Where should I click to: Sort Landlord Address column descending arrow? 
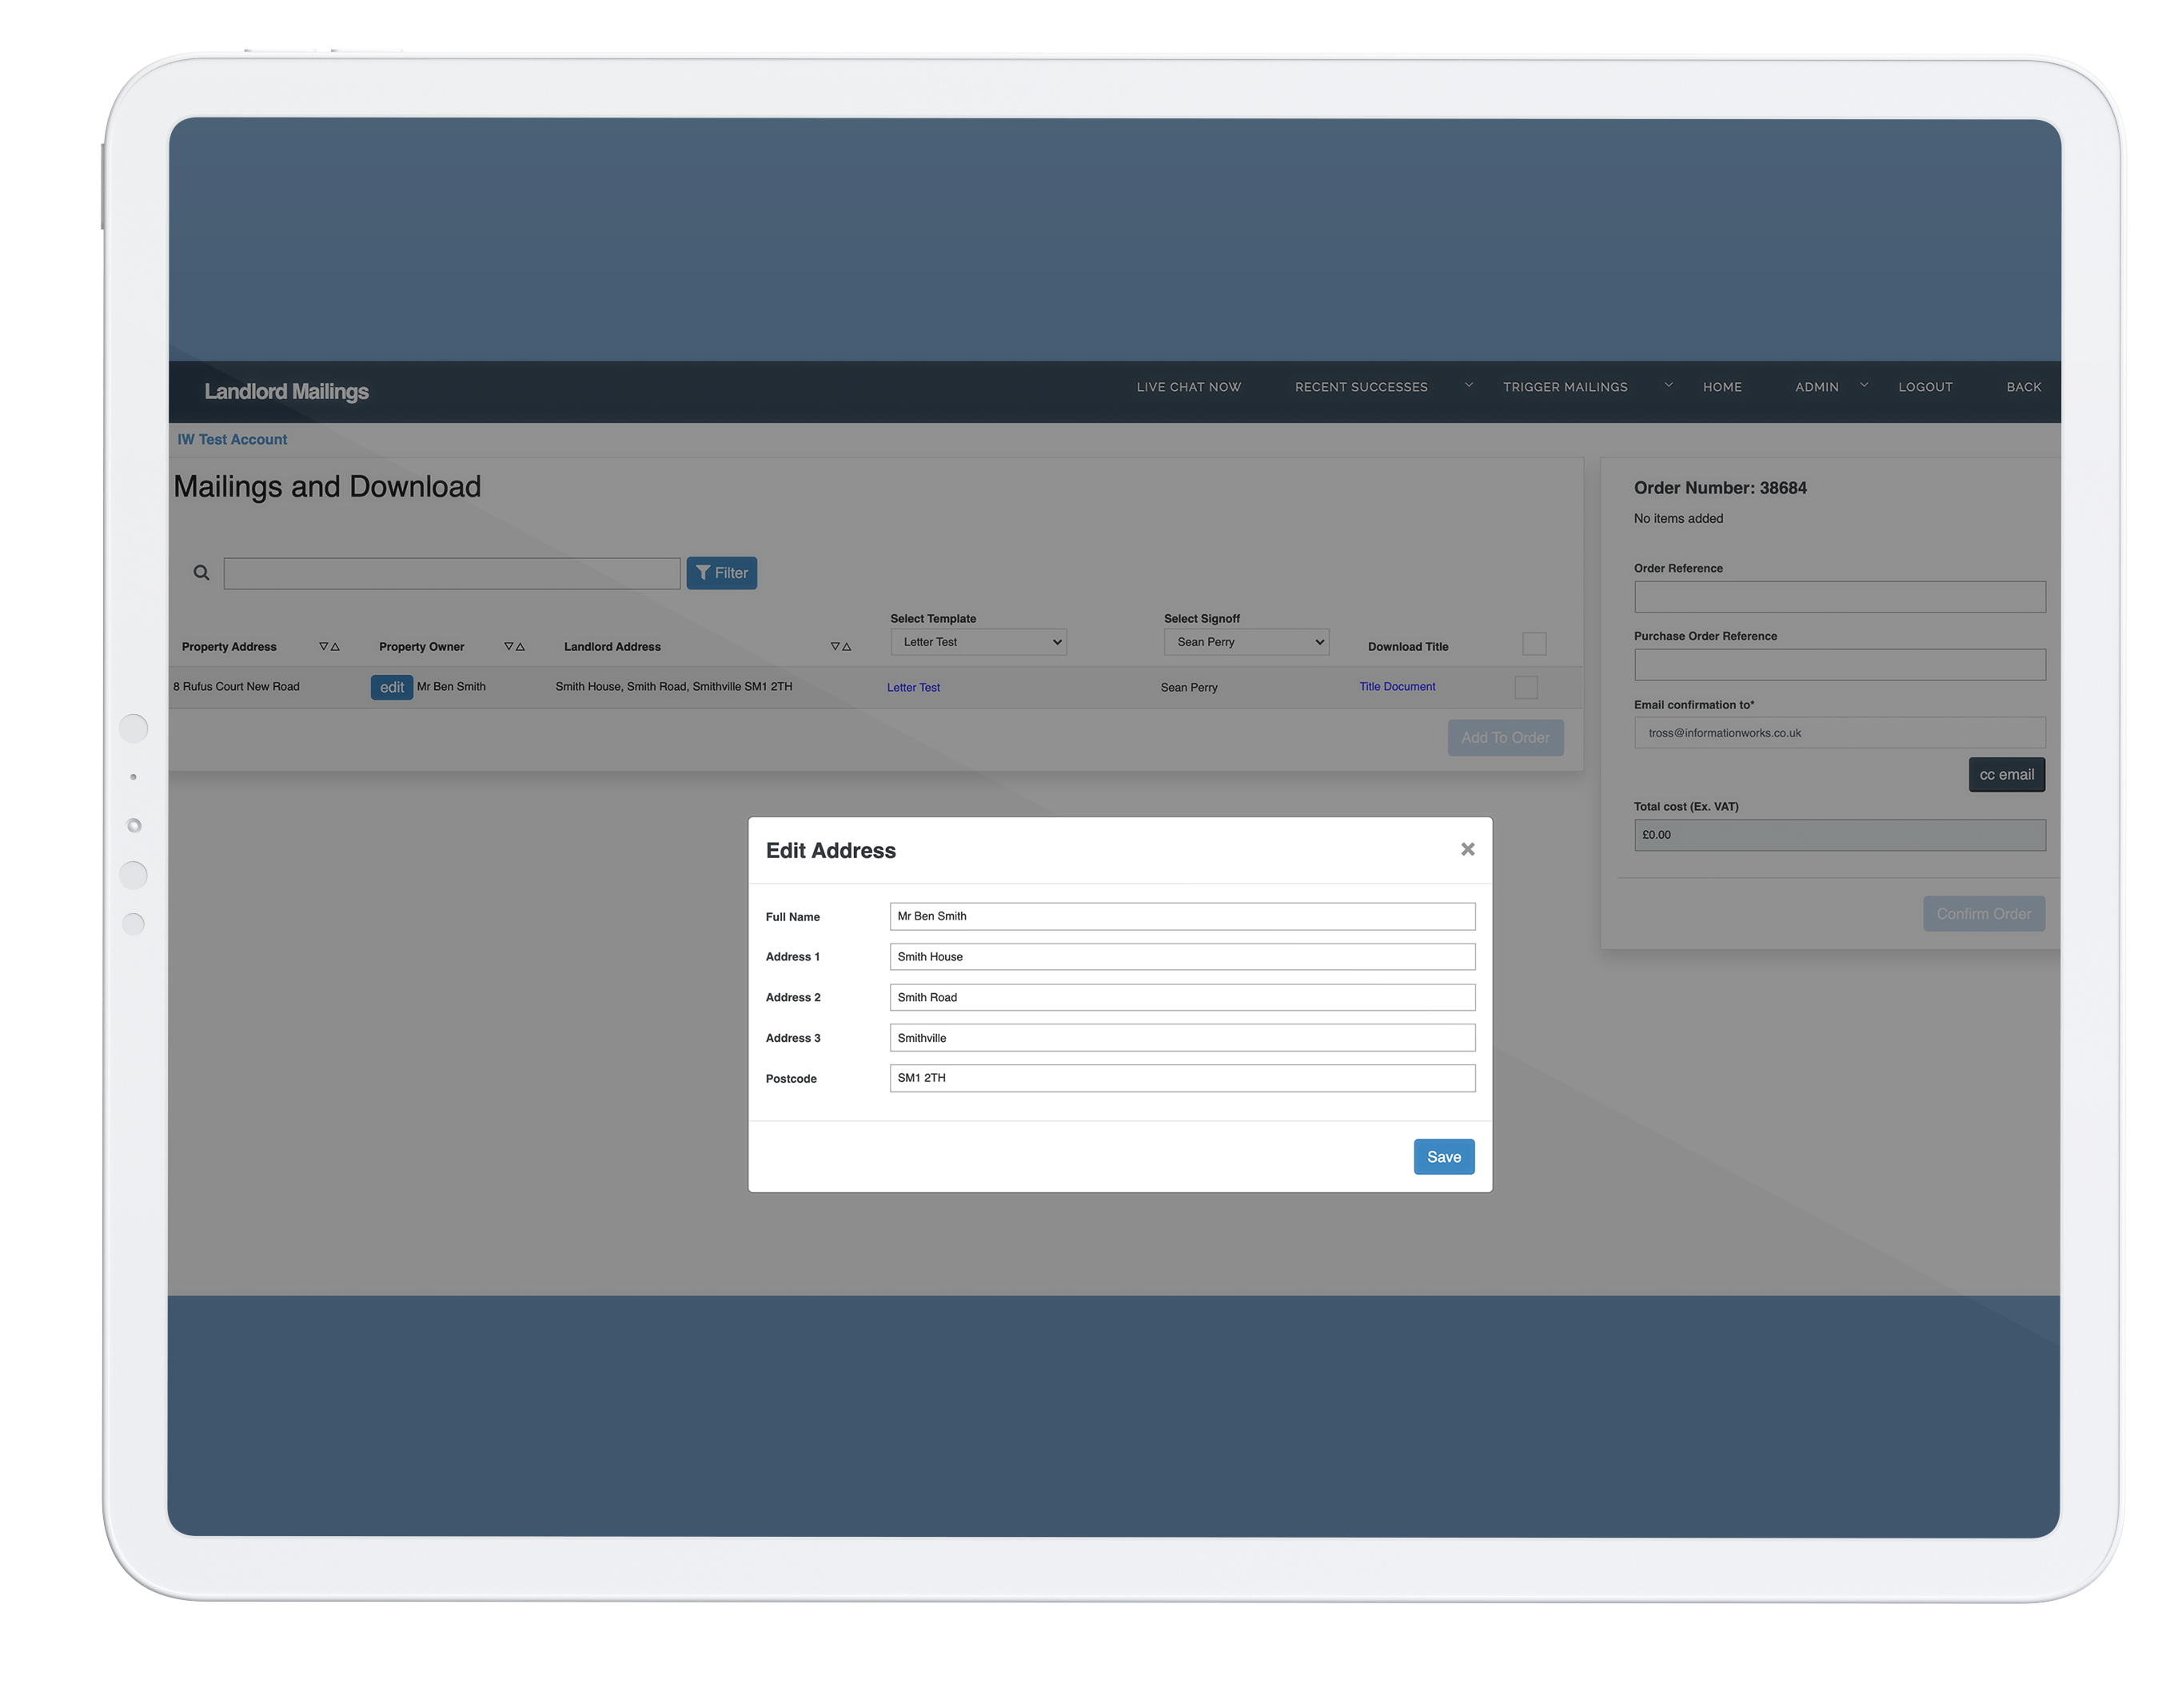click(x=835, y=647)
